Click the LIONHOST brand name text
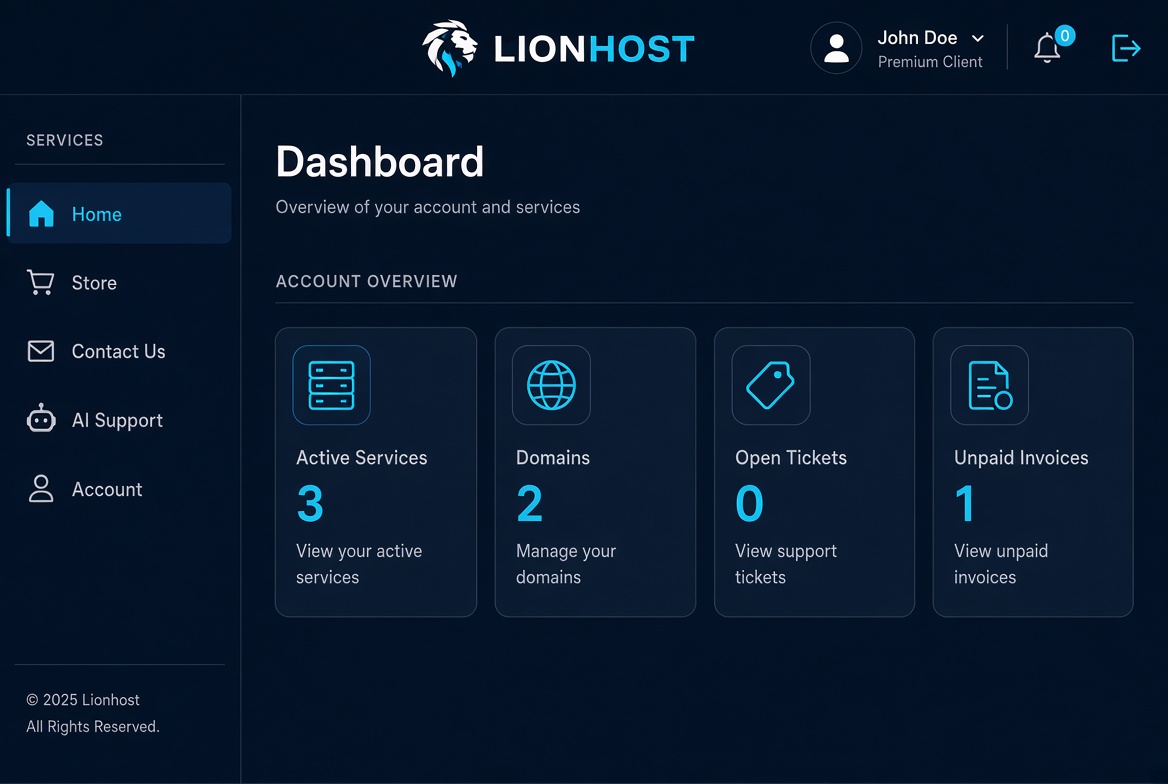The height and width of the screenshot is (784, 1168). pyautogui.click(x=594, y=49)
